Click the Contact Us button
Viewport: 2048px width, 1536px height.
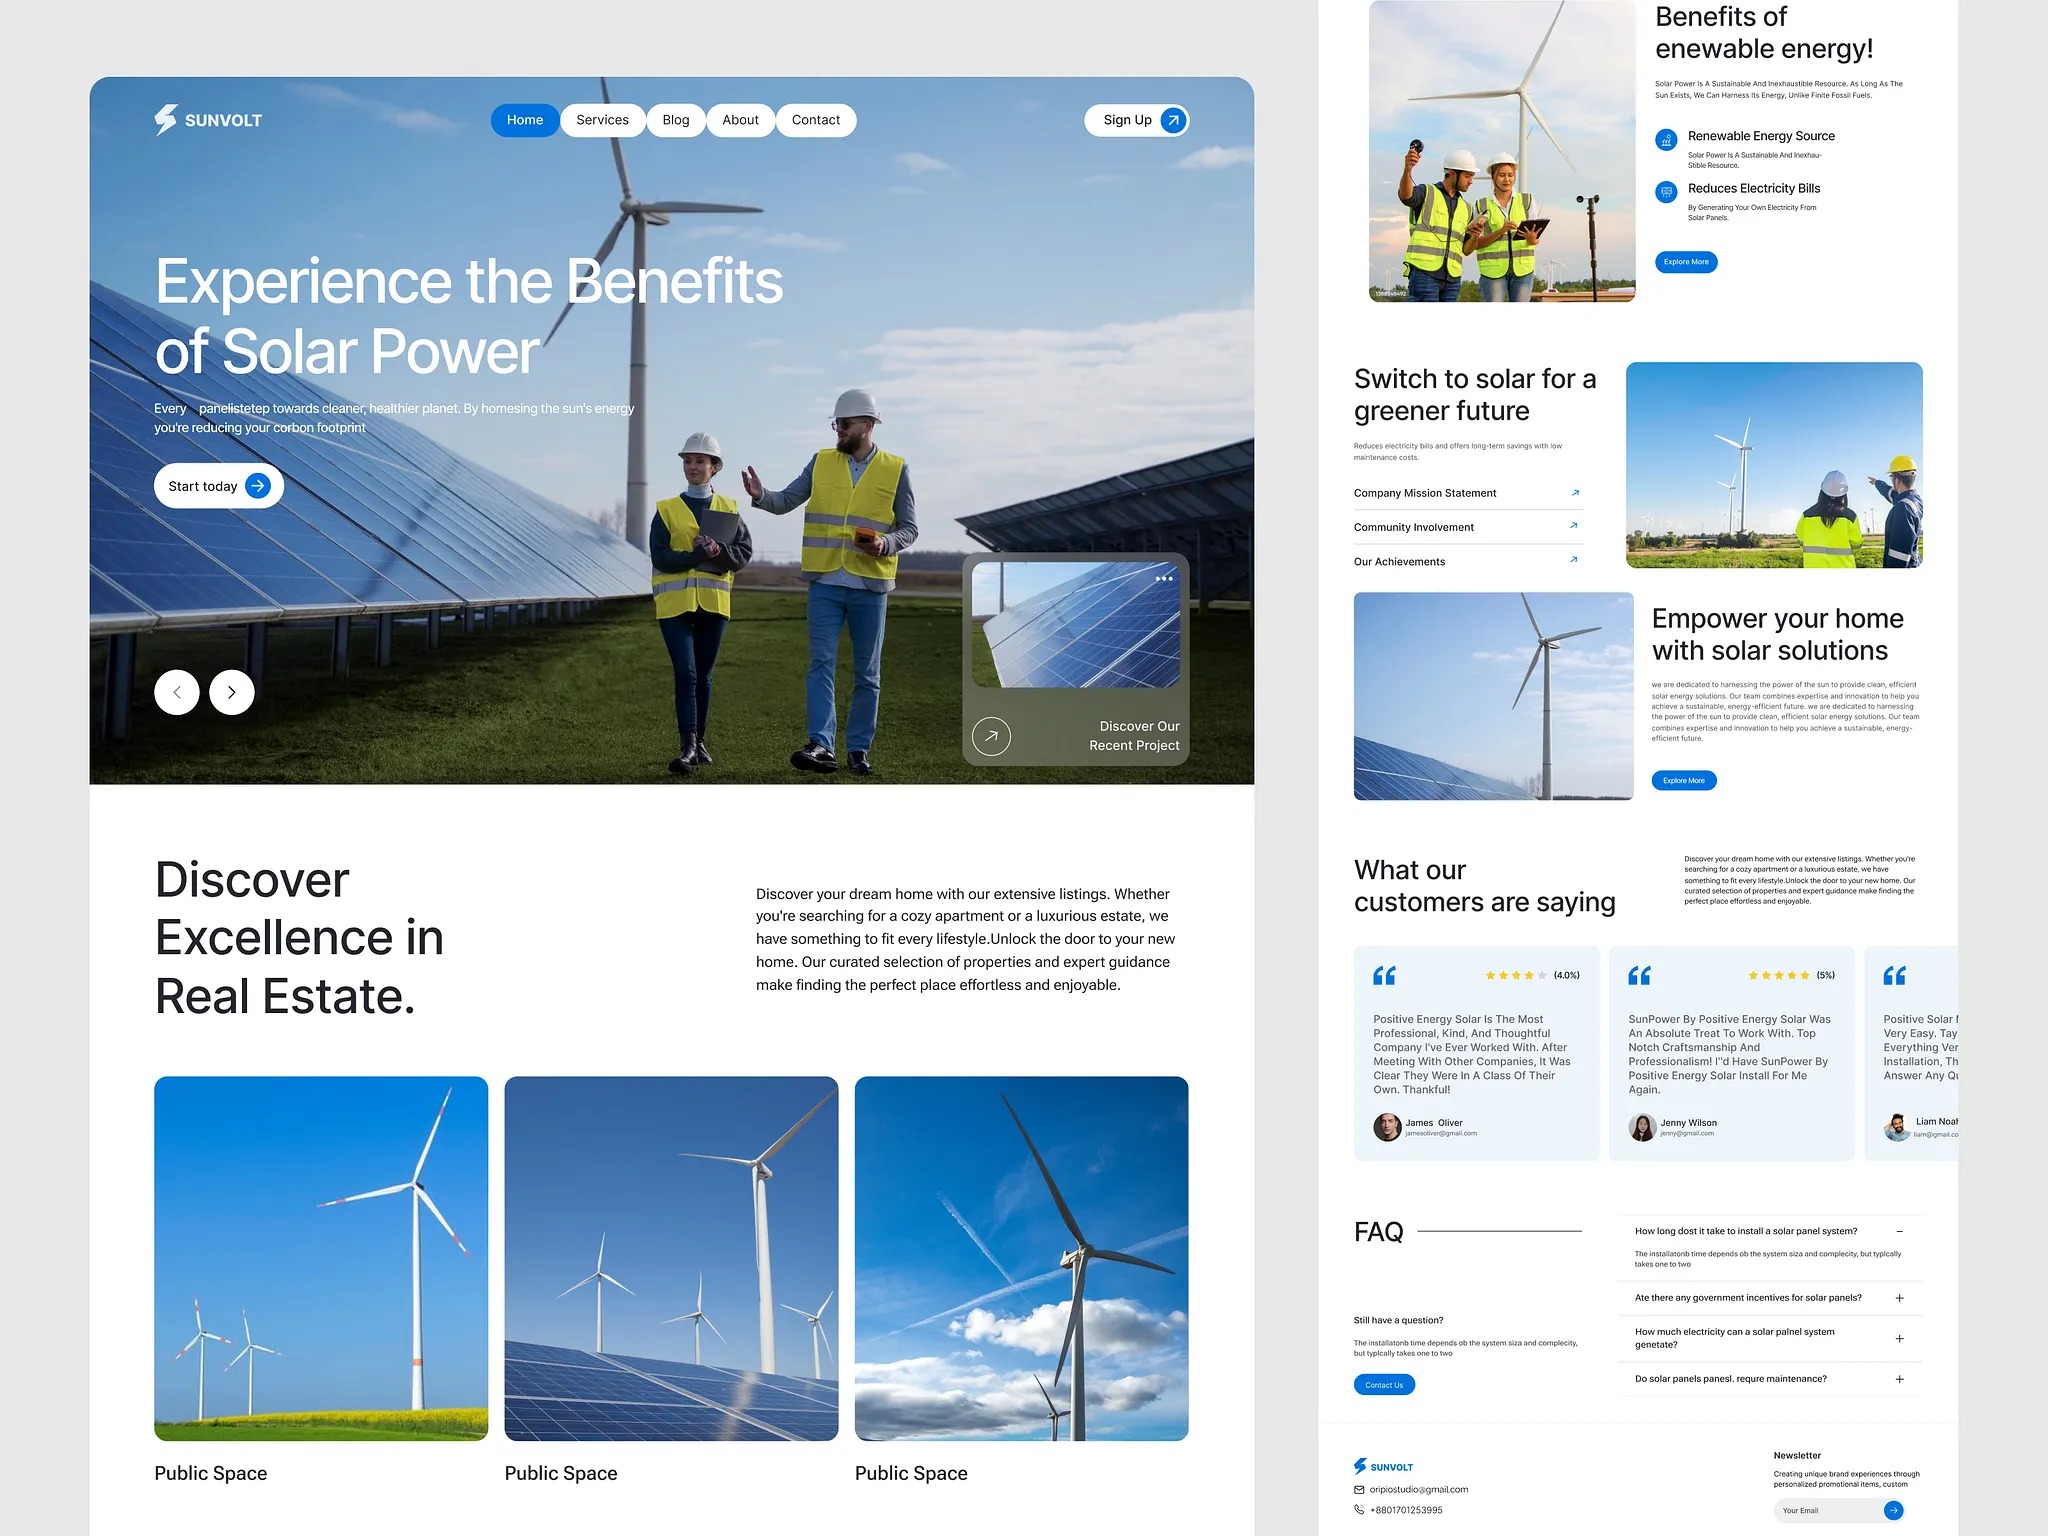[x=1384, y=1385]
